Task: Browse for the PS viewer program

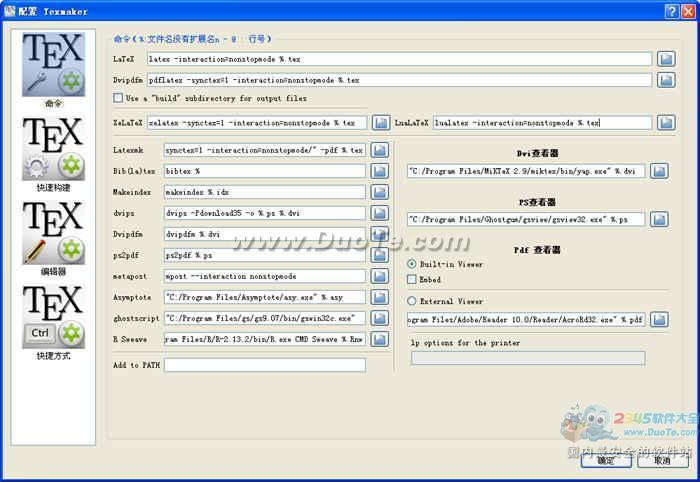Action: click(659, 219)
